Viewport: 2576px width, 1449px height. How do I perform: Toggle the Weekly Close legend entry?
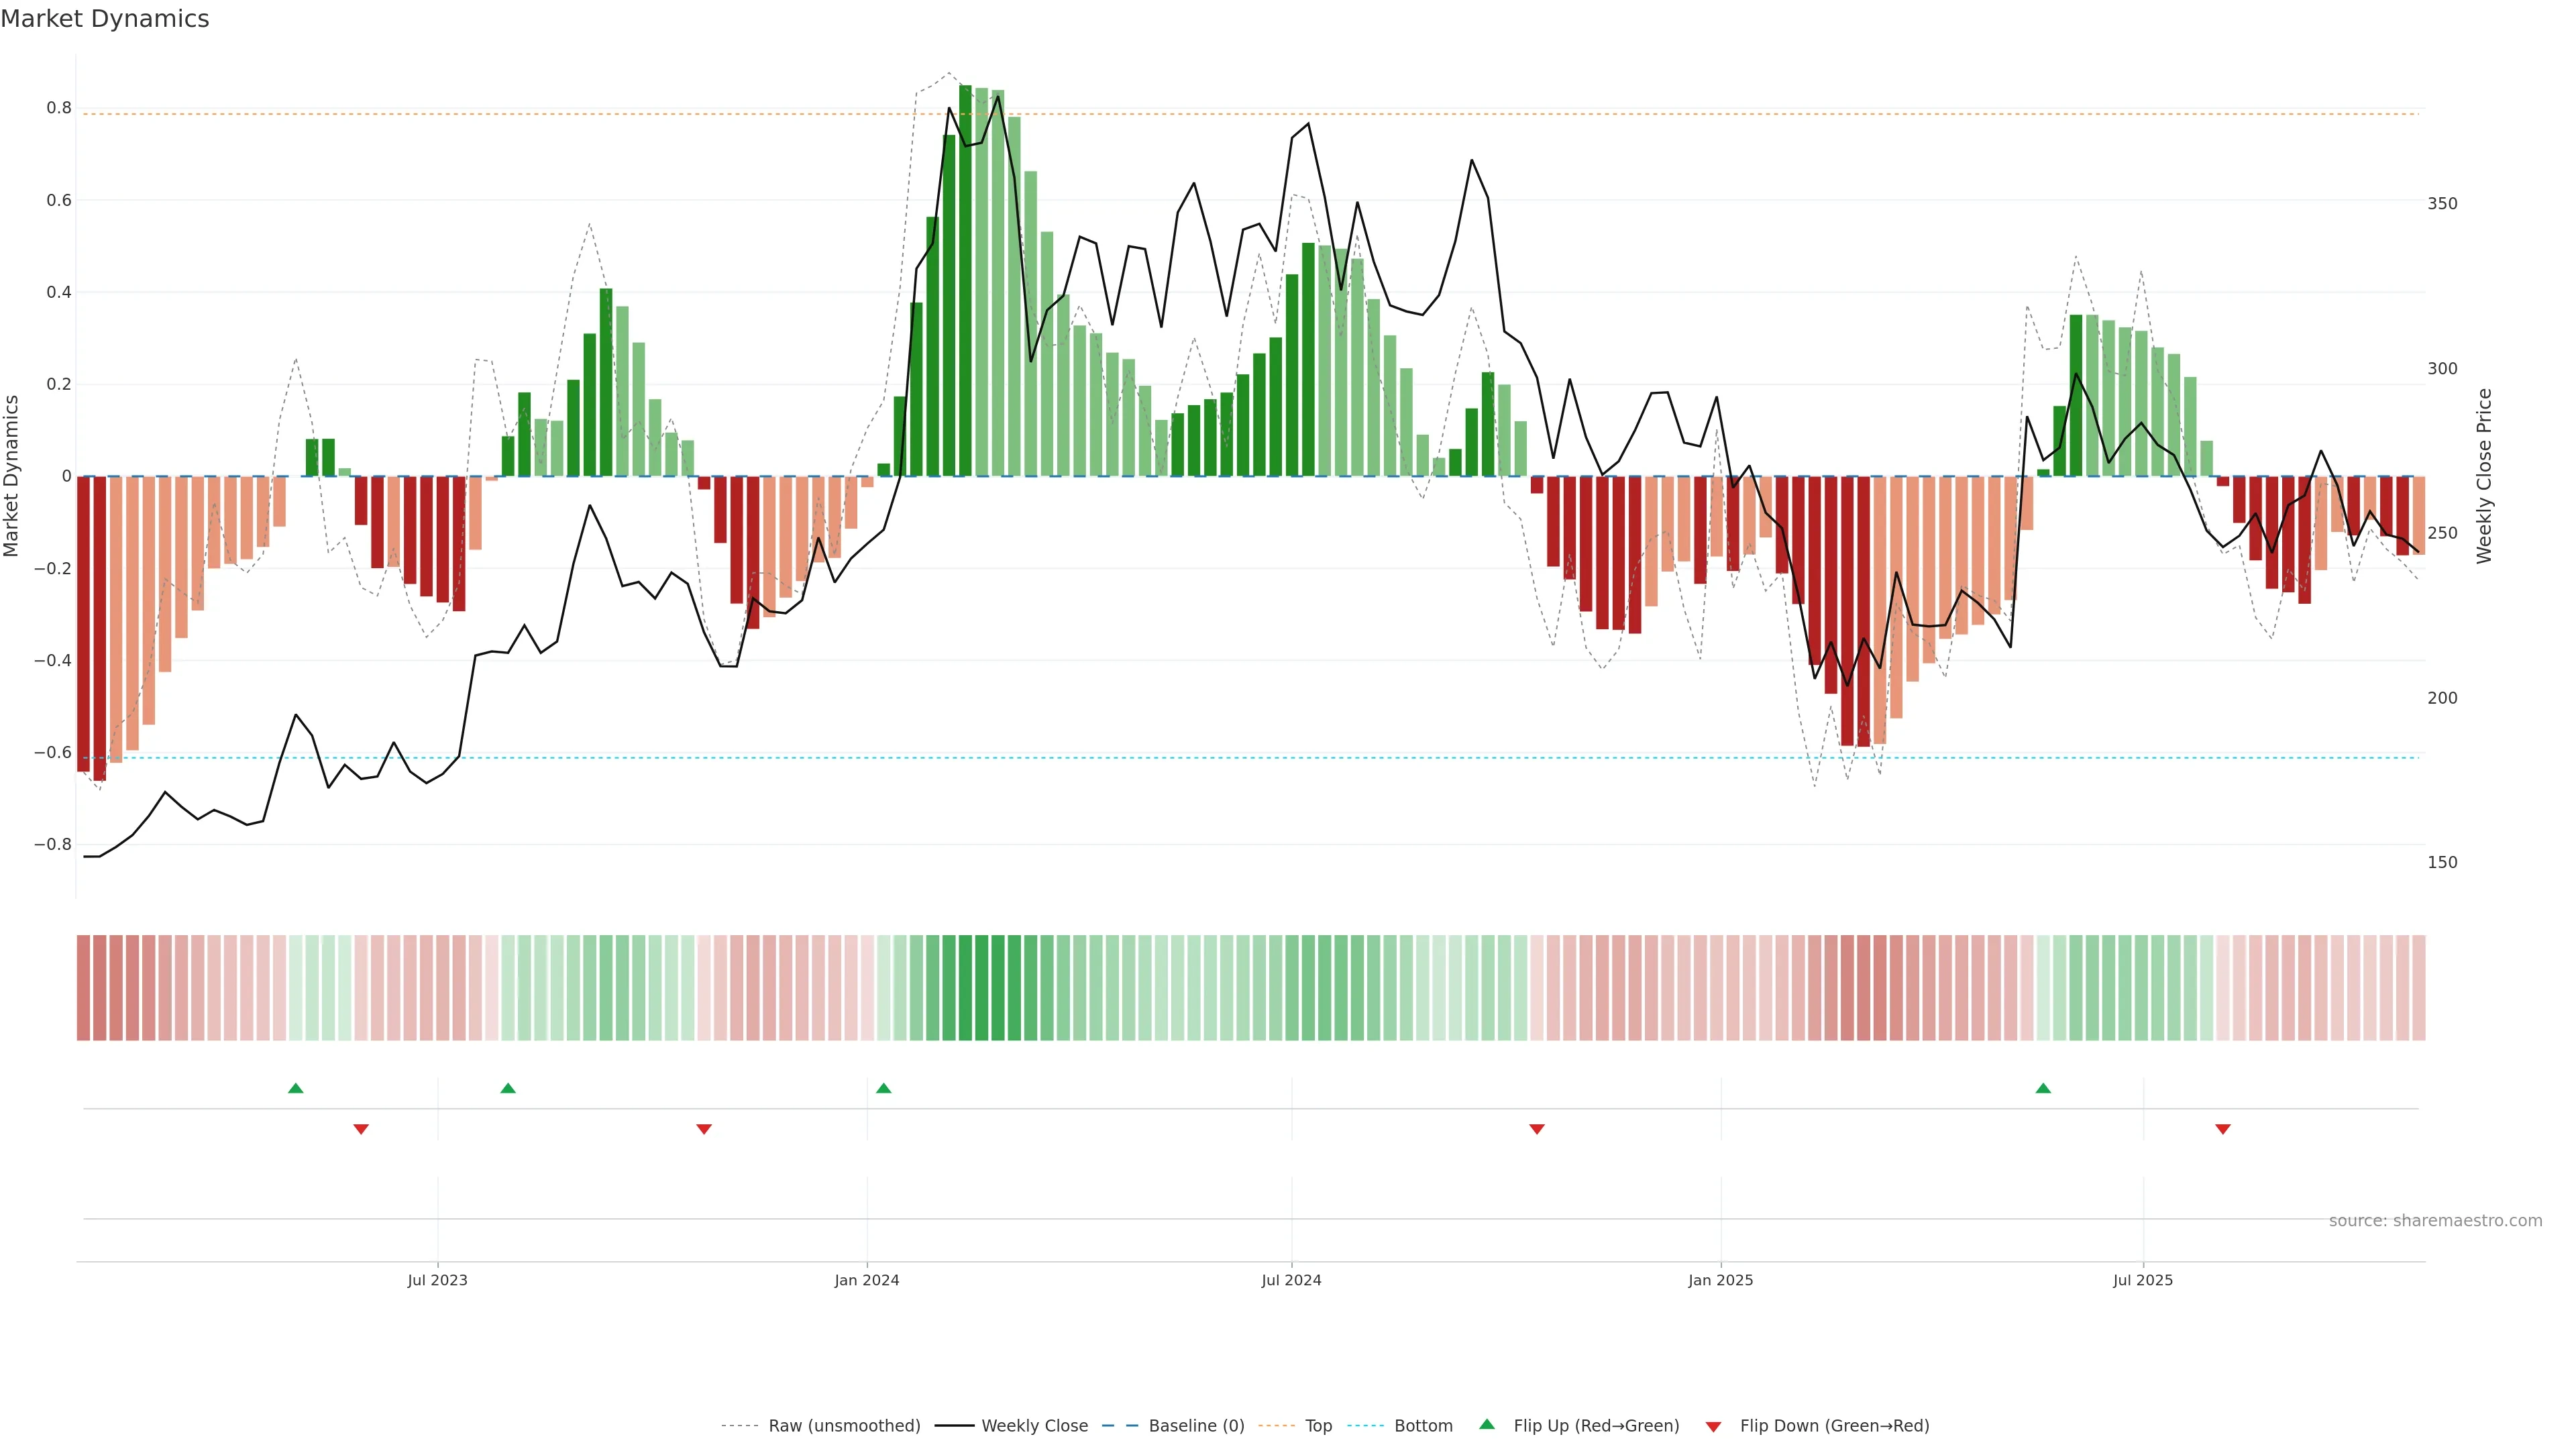click(1034, 1425)
